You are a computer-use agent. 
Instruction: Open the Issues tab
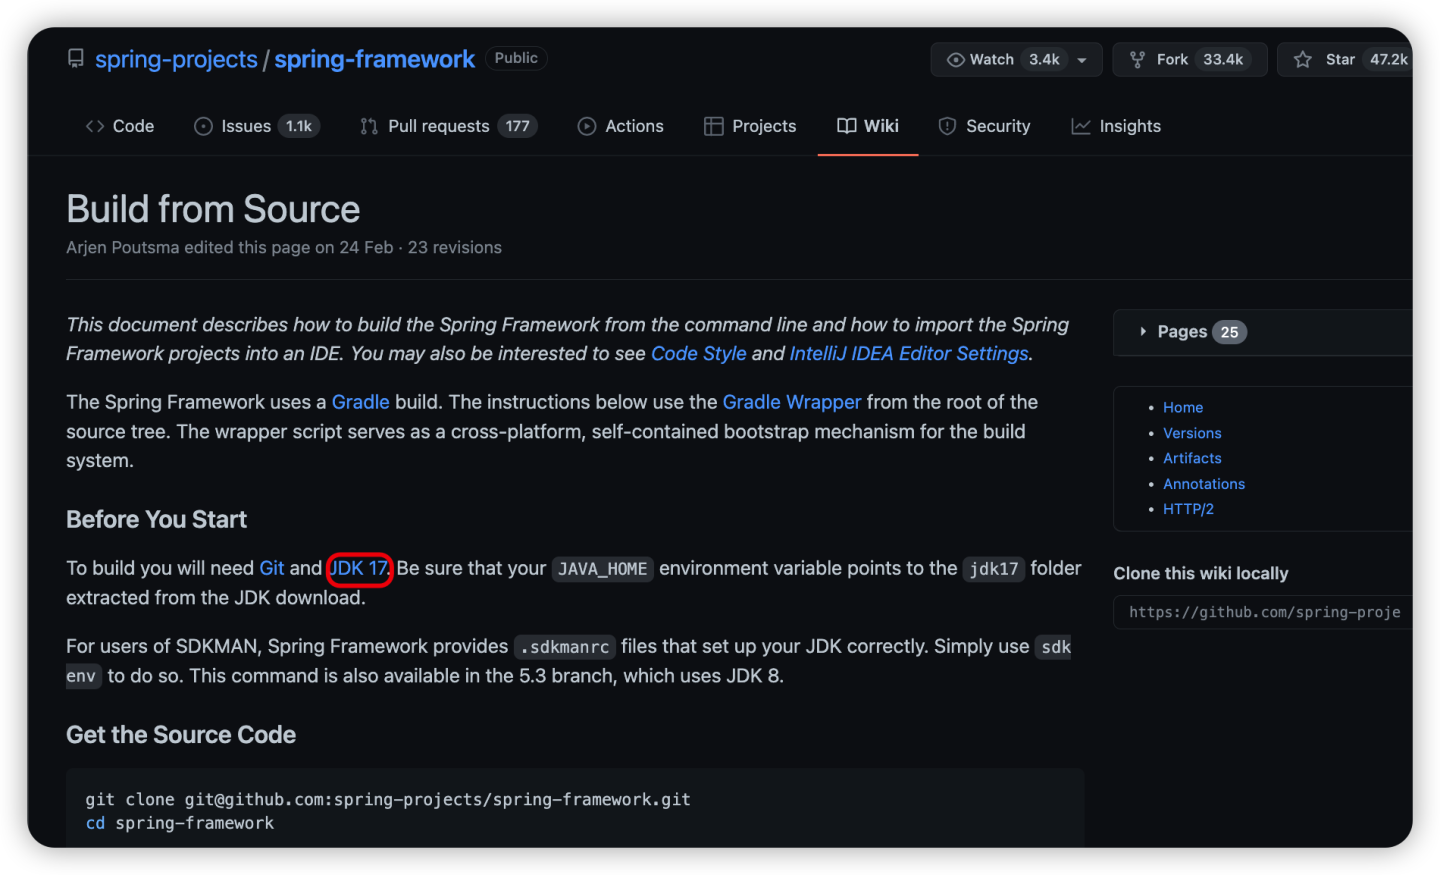click(256, 126)
